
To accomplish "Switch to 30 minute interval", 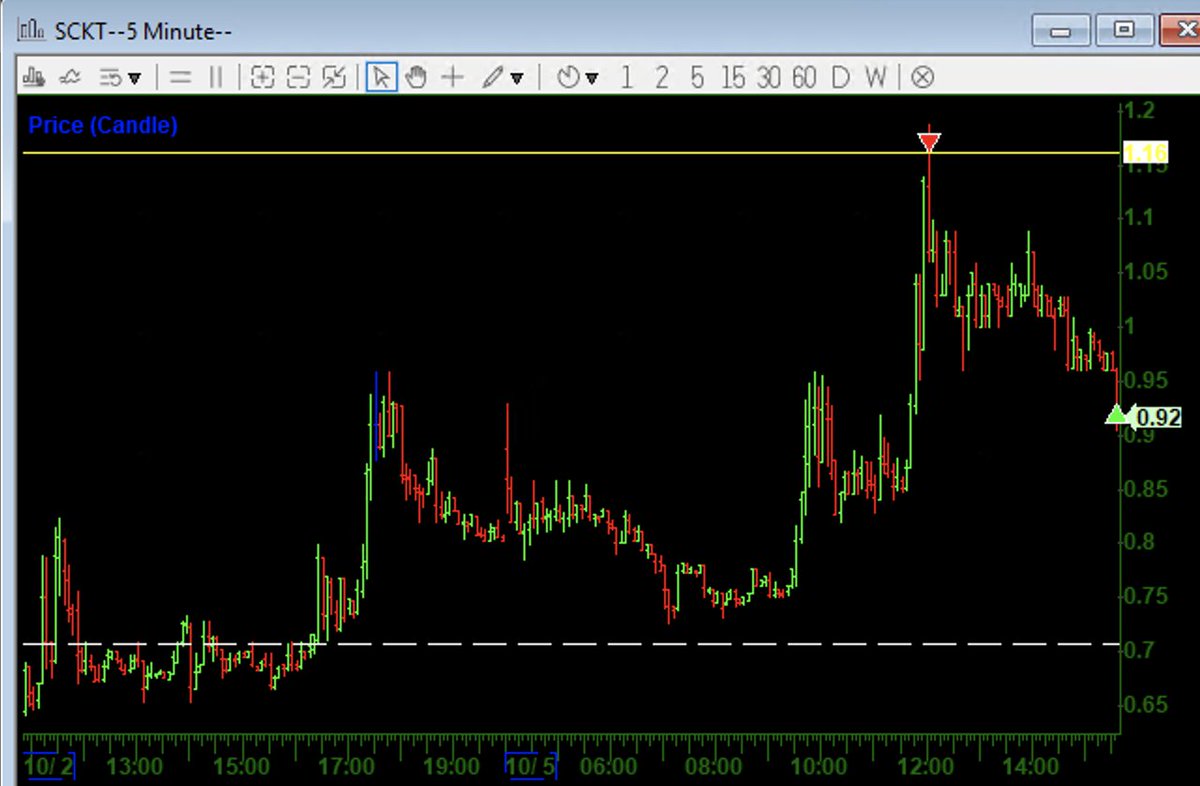I will click(x=768, y=77).
